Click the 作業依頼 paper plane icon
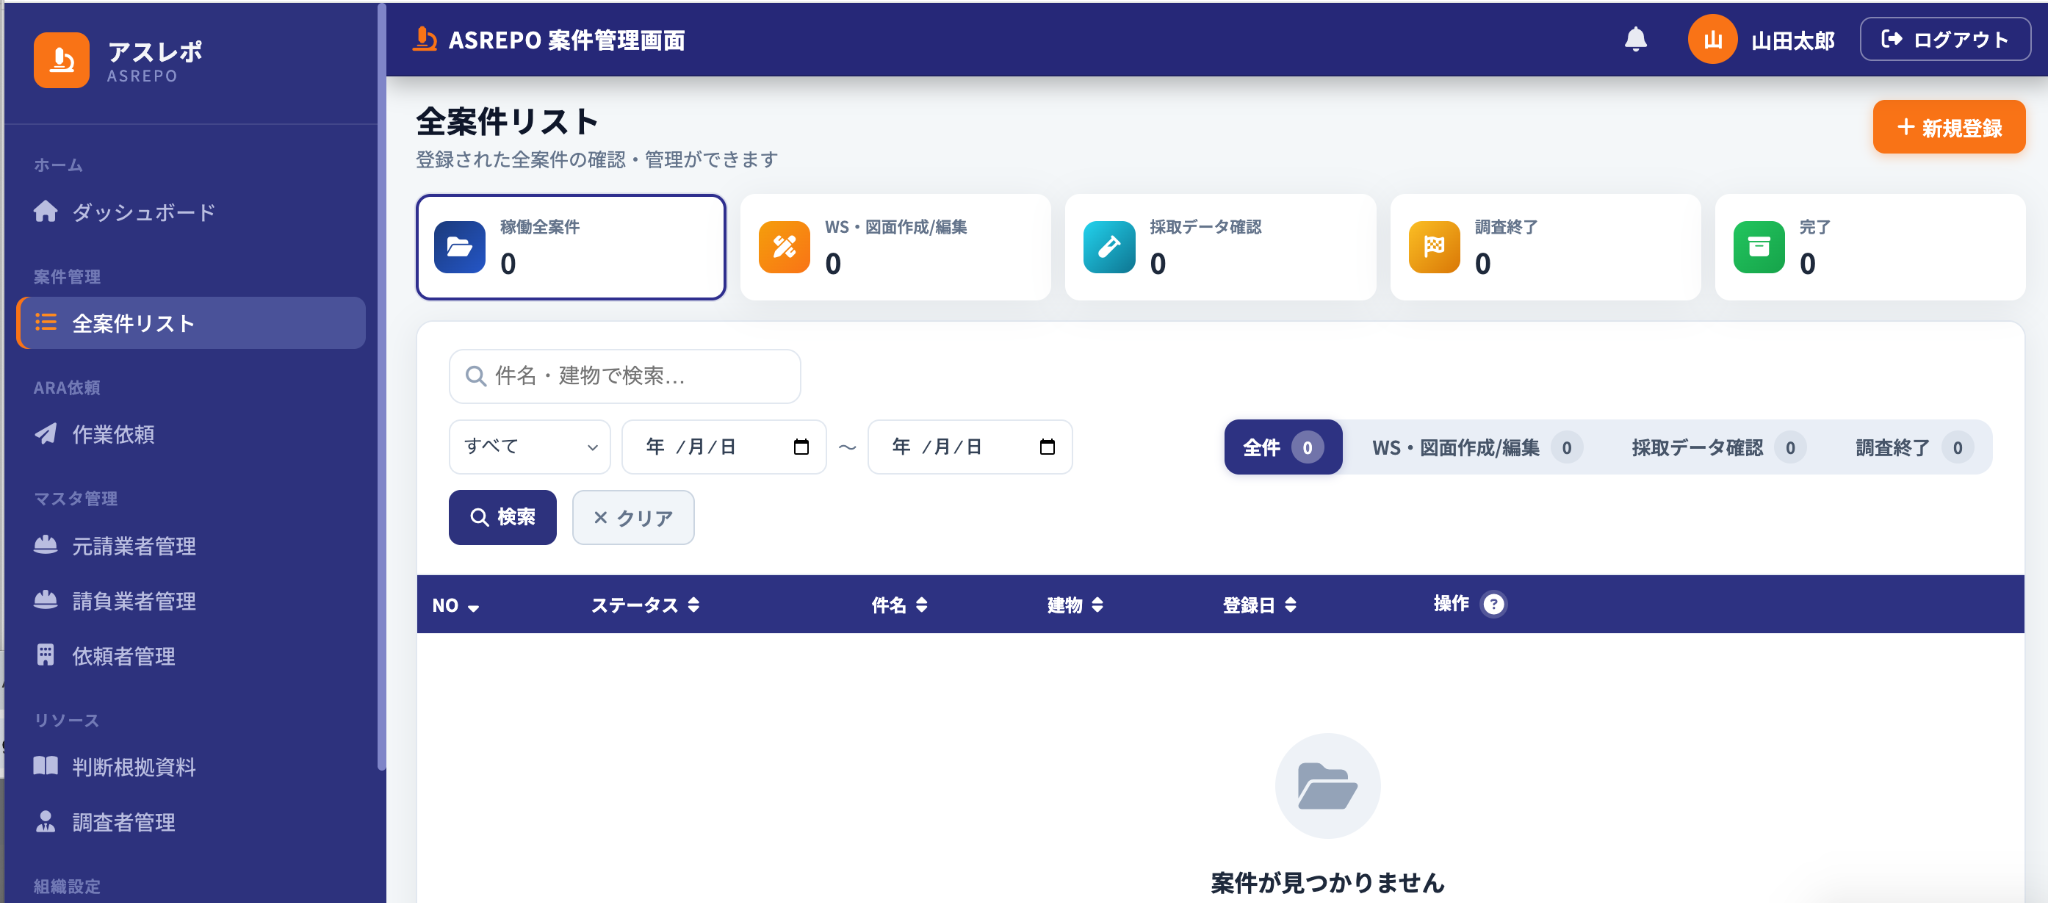 [x=46, y=433]
